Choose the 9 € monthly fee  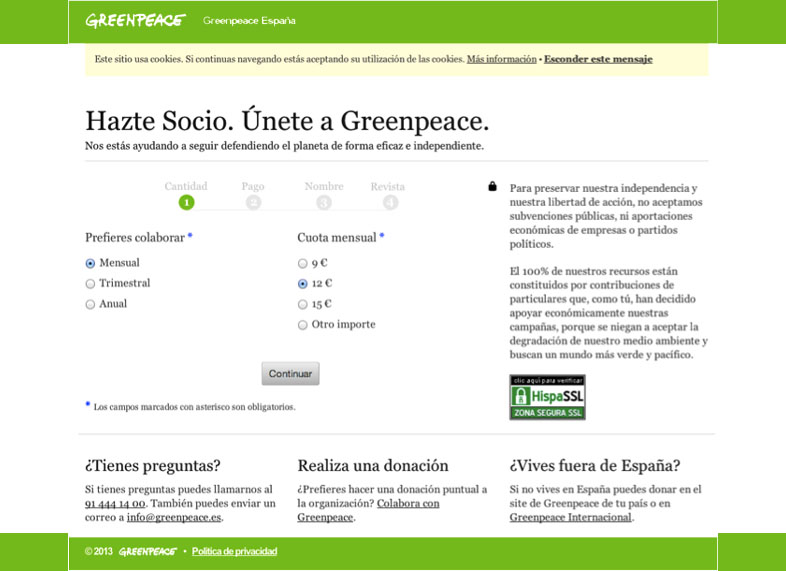point(302,263)
